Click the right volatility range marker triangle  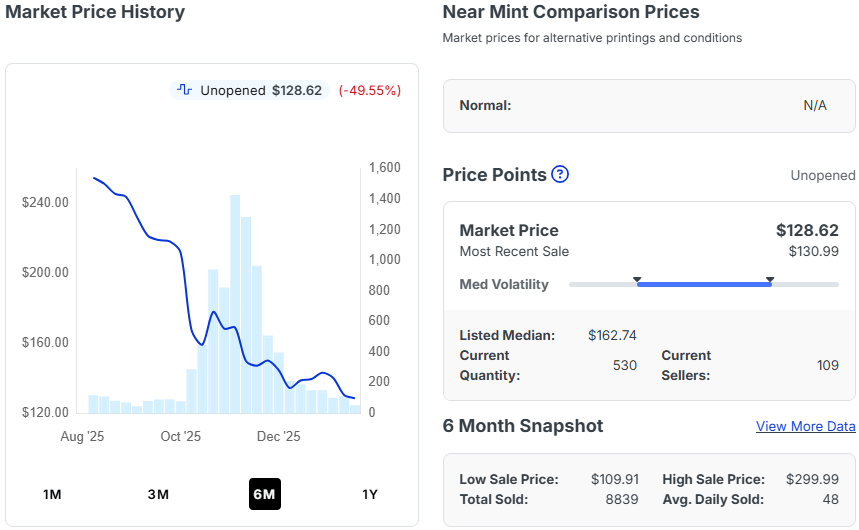(770, 279)
